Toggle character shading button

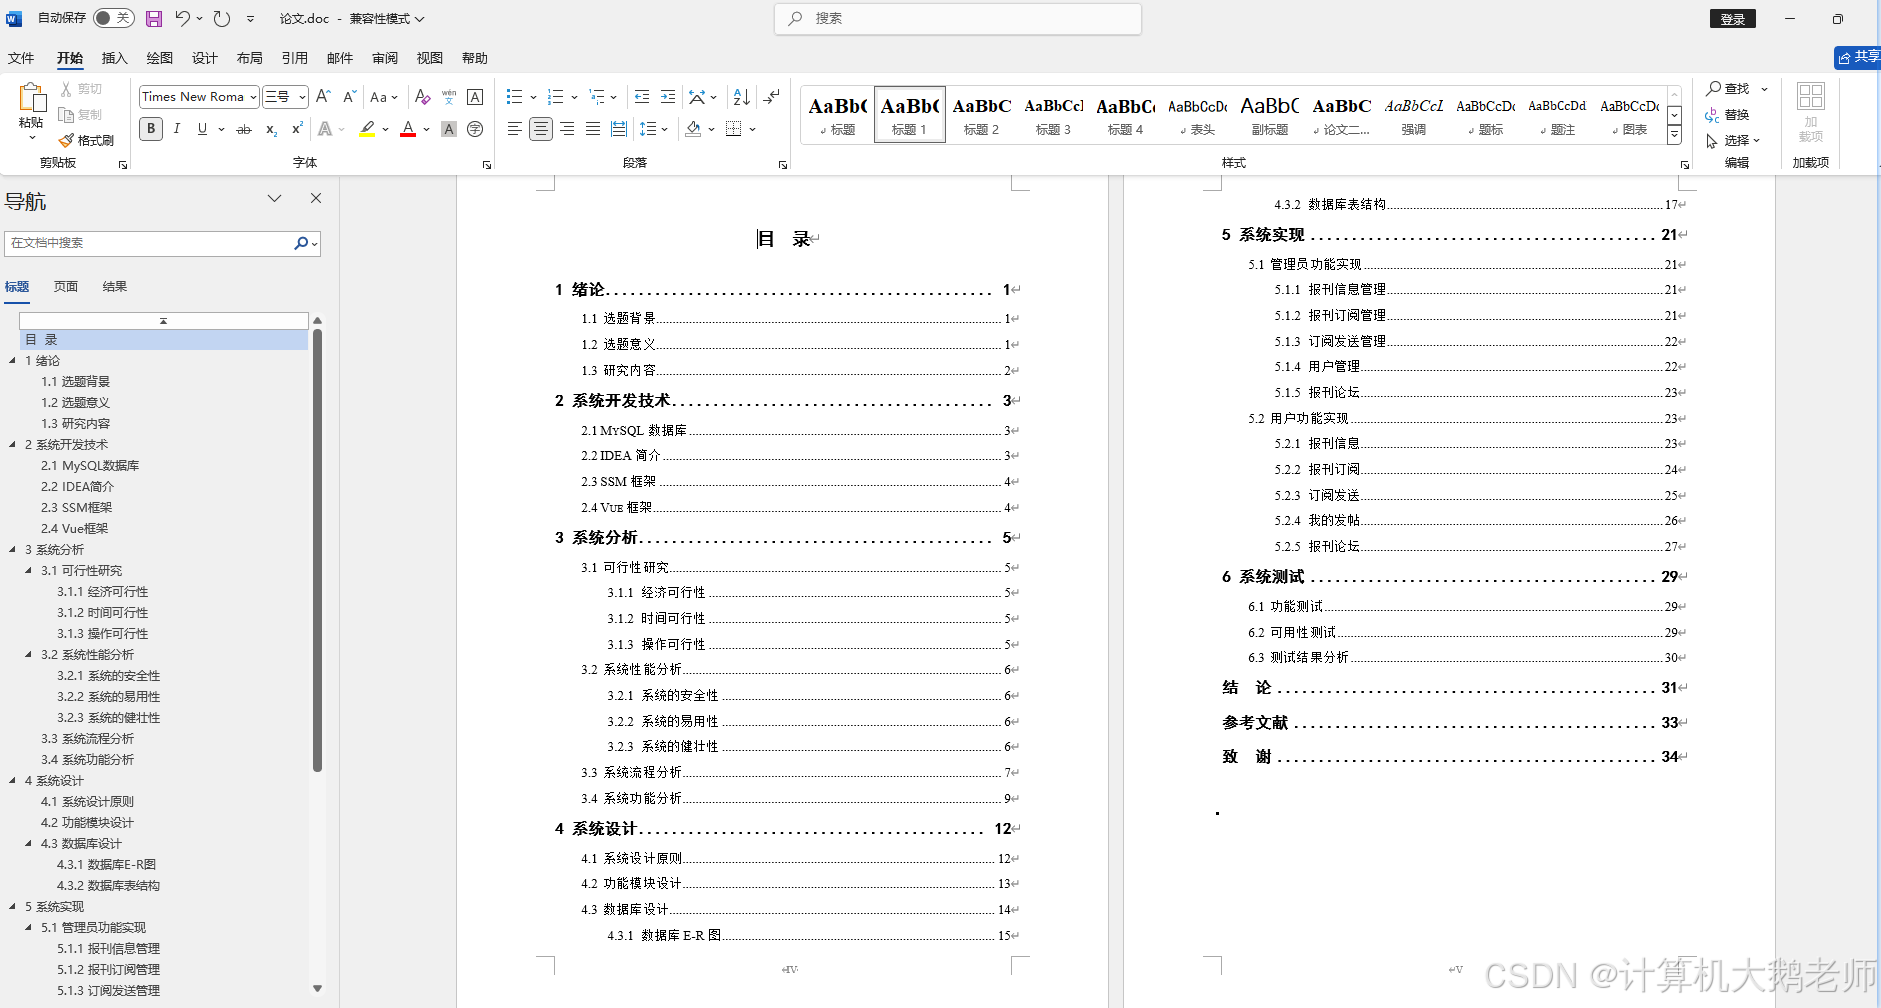[449, 129]
